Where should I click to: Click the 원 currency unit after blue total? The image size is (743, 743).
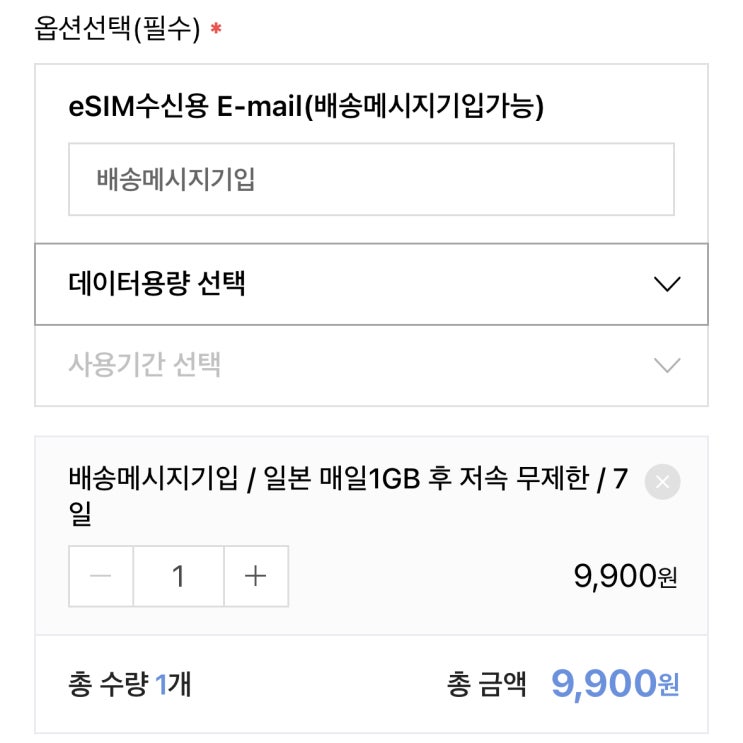tap(668, 687)
